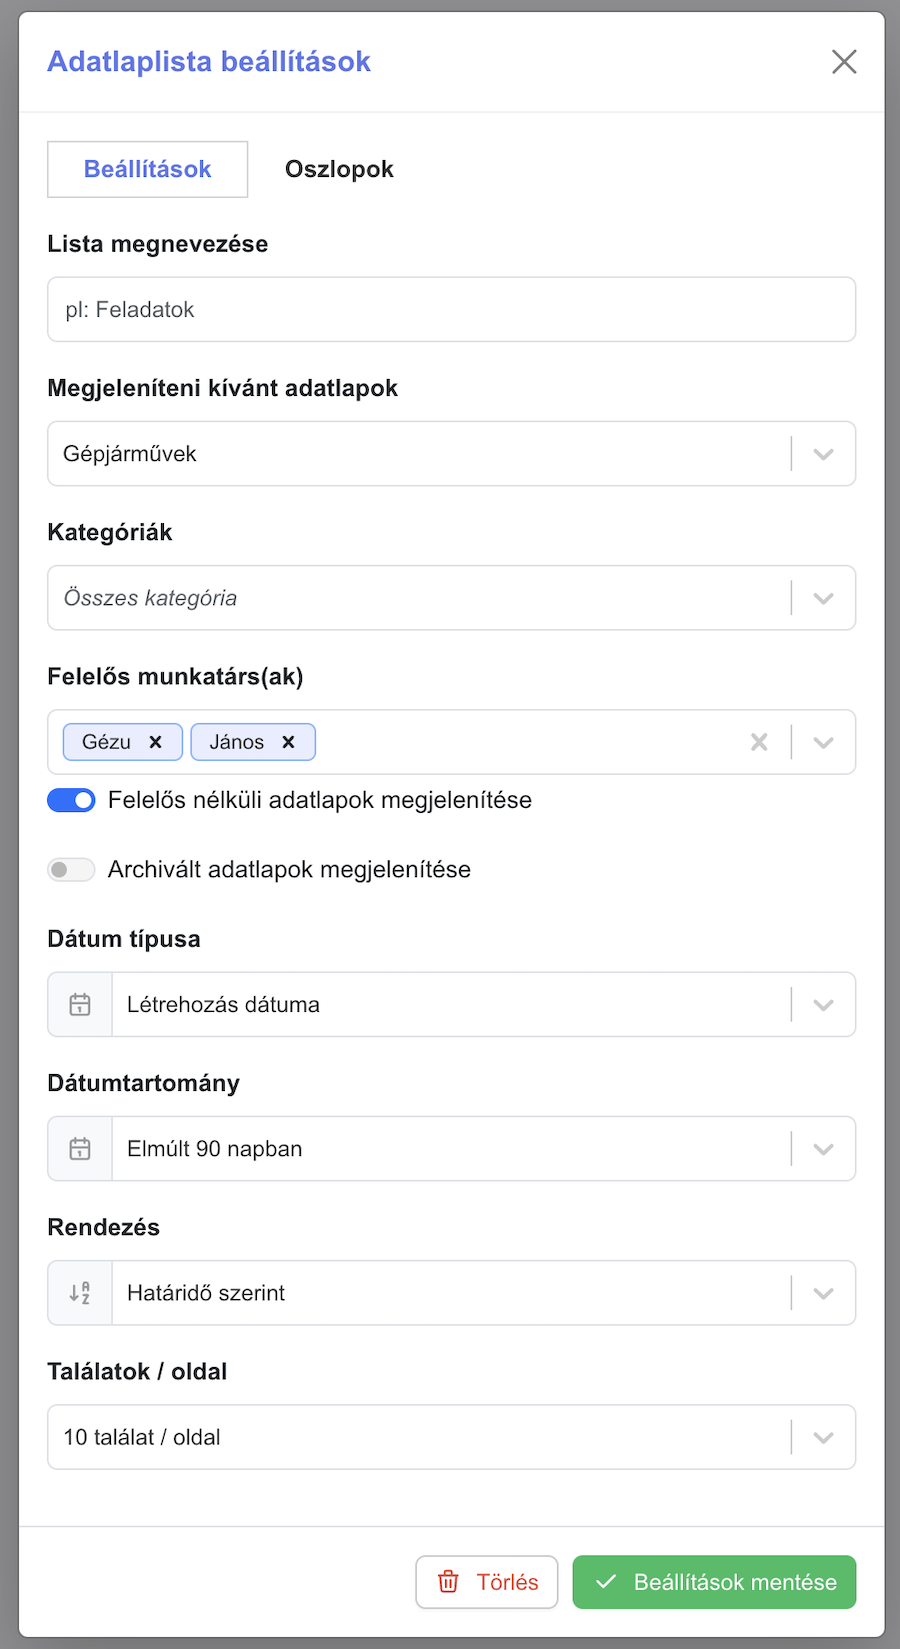Remove the Gézu tag with its x icon
The height and width of the screenshot is (1649, 900).
click(x=155, y=742)
